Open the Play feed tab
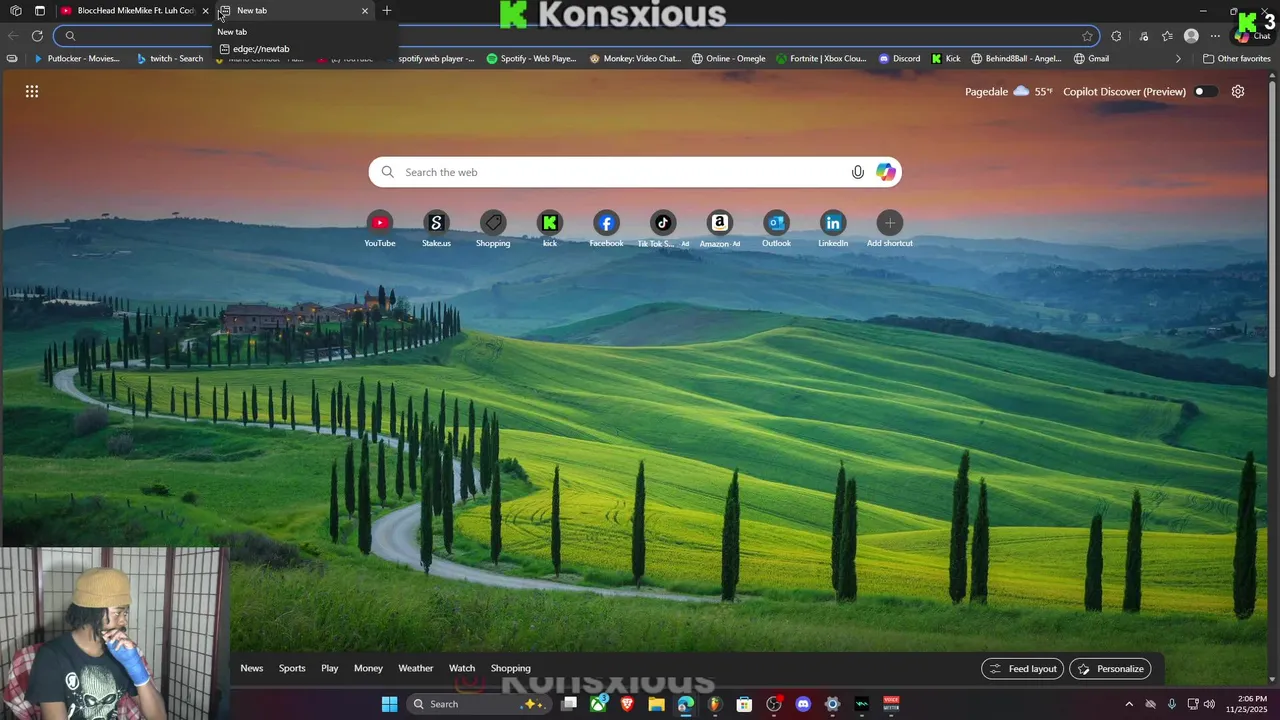Viewport: 1280px width, 720px height. [330, 668]
